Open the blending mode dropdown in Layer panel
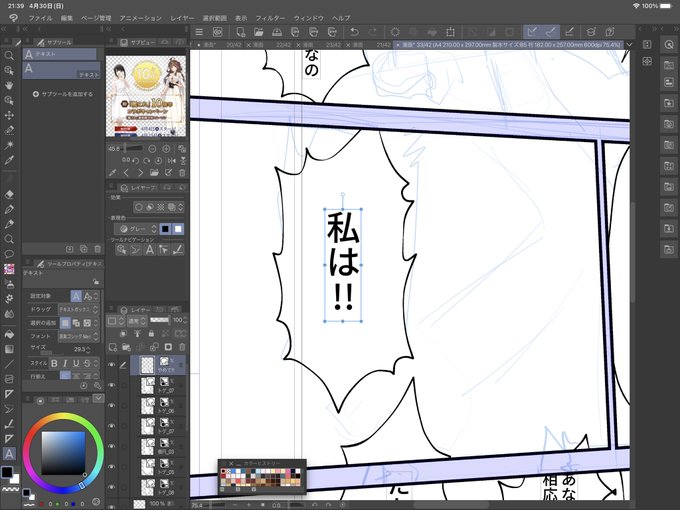 136,321
